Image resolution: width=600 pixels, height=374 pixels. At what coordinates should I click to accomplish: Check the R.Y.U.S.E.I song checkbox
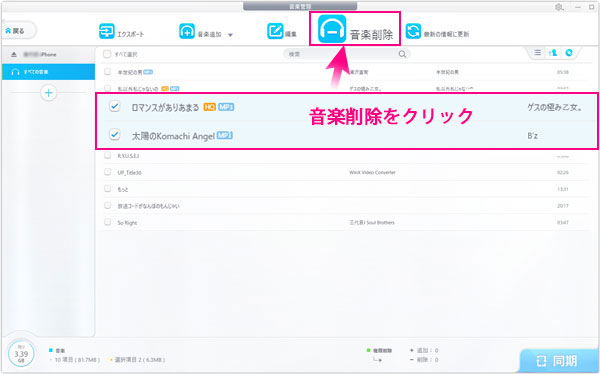[108, 155]
